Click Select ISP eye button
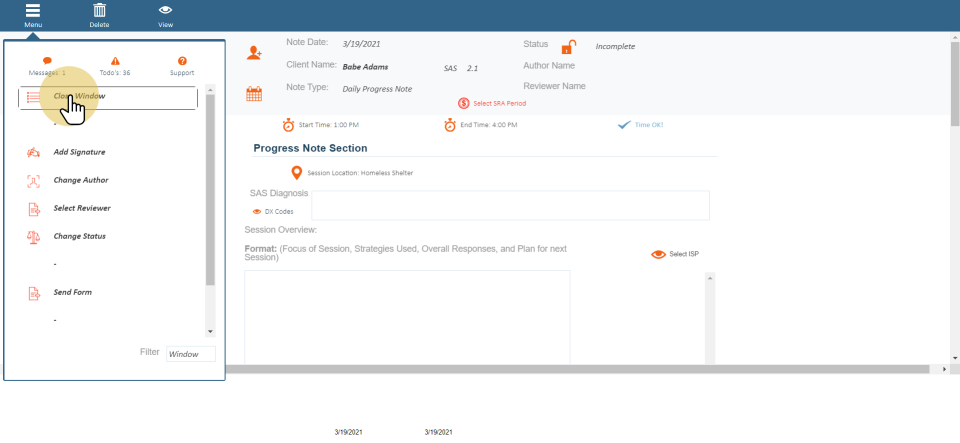 (658, 254)
